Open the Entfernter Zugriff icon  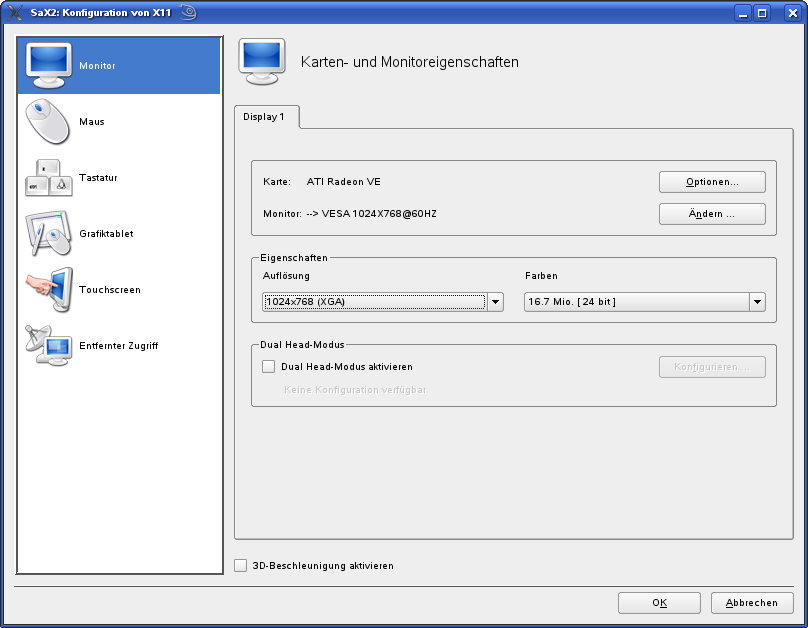(x=49, y=345)
